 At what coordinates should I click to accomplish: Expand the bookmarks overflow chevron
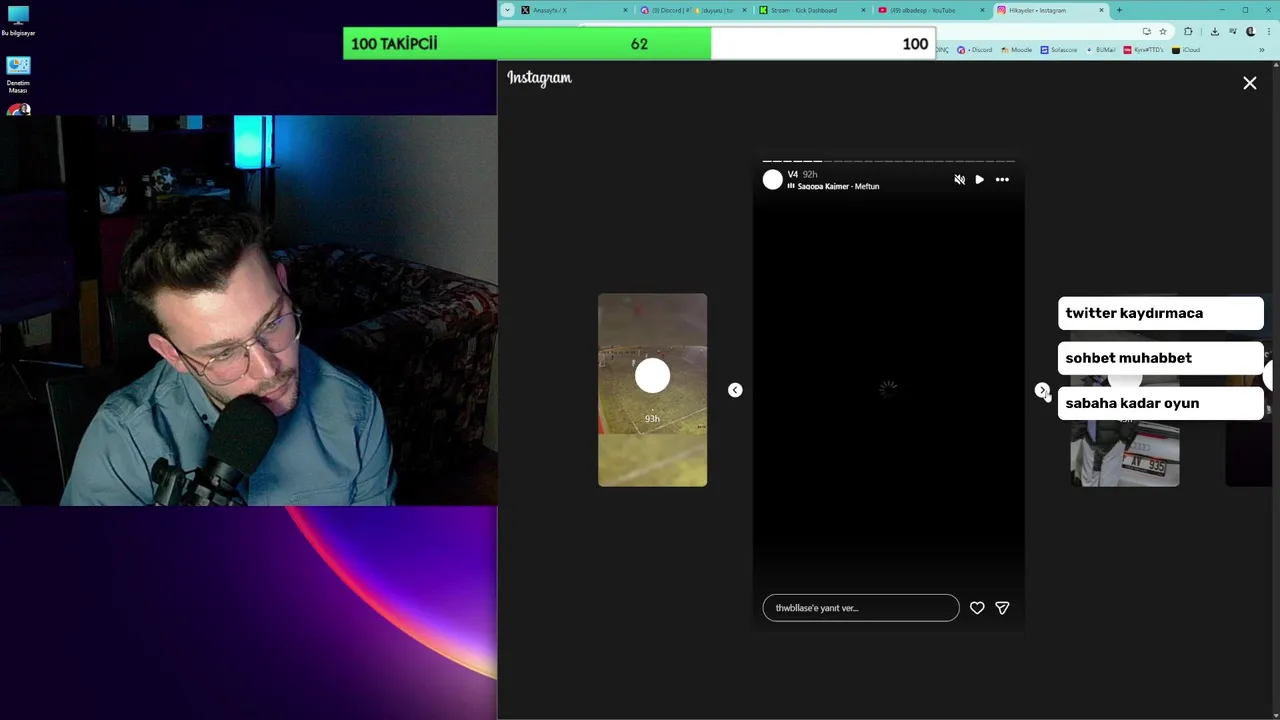1262,50
